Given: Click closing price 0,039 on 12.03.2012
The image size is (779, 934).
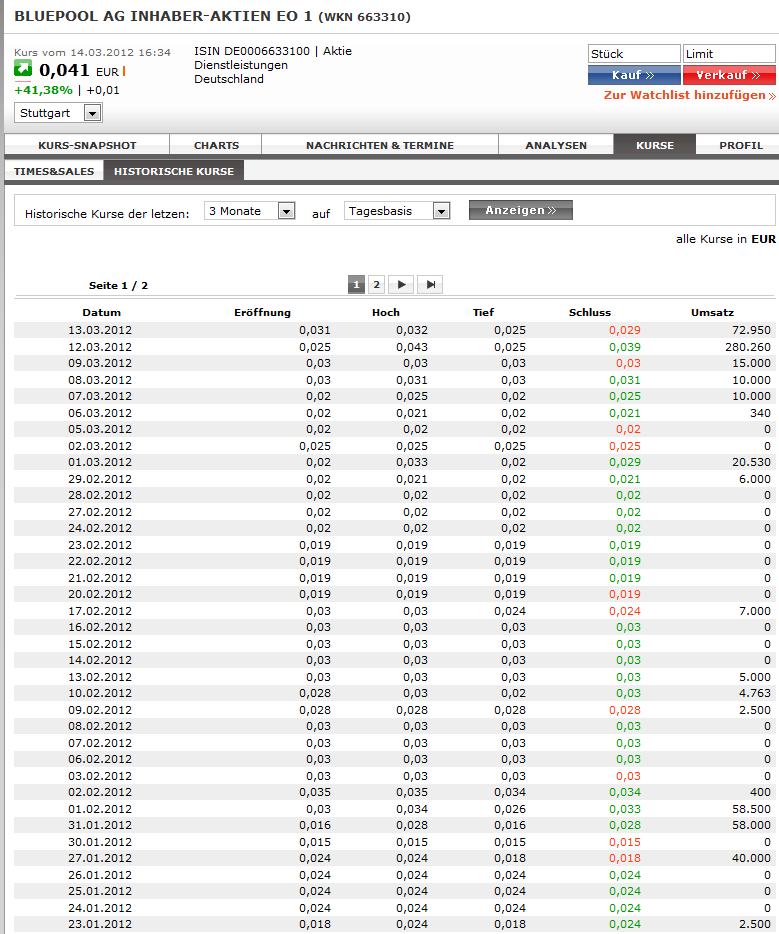Looking at the screenshot, I should point(625,347).
